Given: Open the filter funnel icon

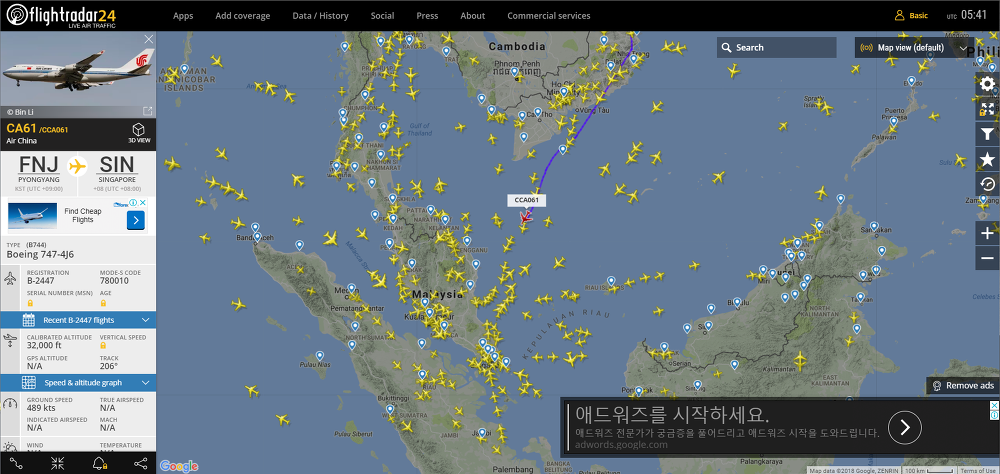Looking at the screenshot, I should click(987, 134).
